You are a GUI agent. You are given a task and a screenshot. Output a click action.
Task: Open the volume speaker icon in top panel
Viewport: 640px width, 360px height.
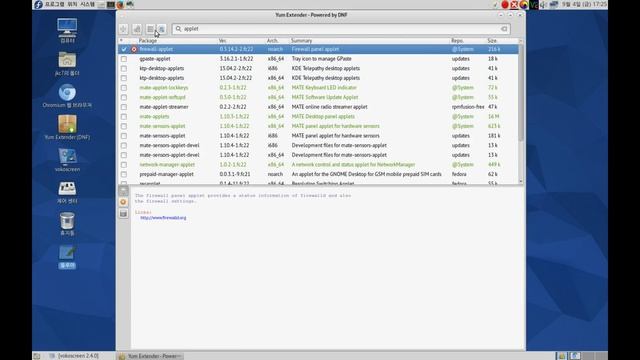tap(543, 5)
